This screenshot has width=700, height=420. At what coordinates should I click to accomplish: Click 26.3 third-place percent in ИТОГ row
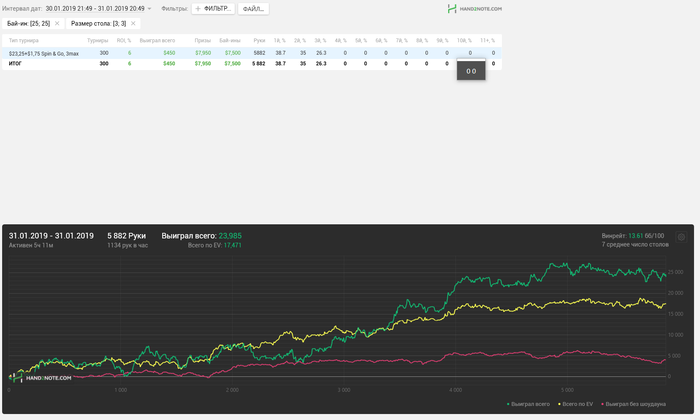(x=321, y=63)
